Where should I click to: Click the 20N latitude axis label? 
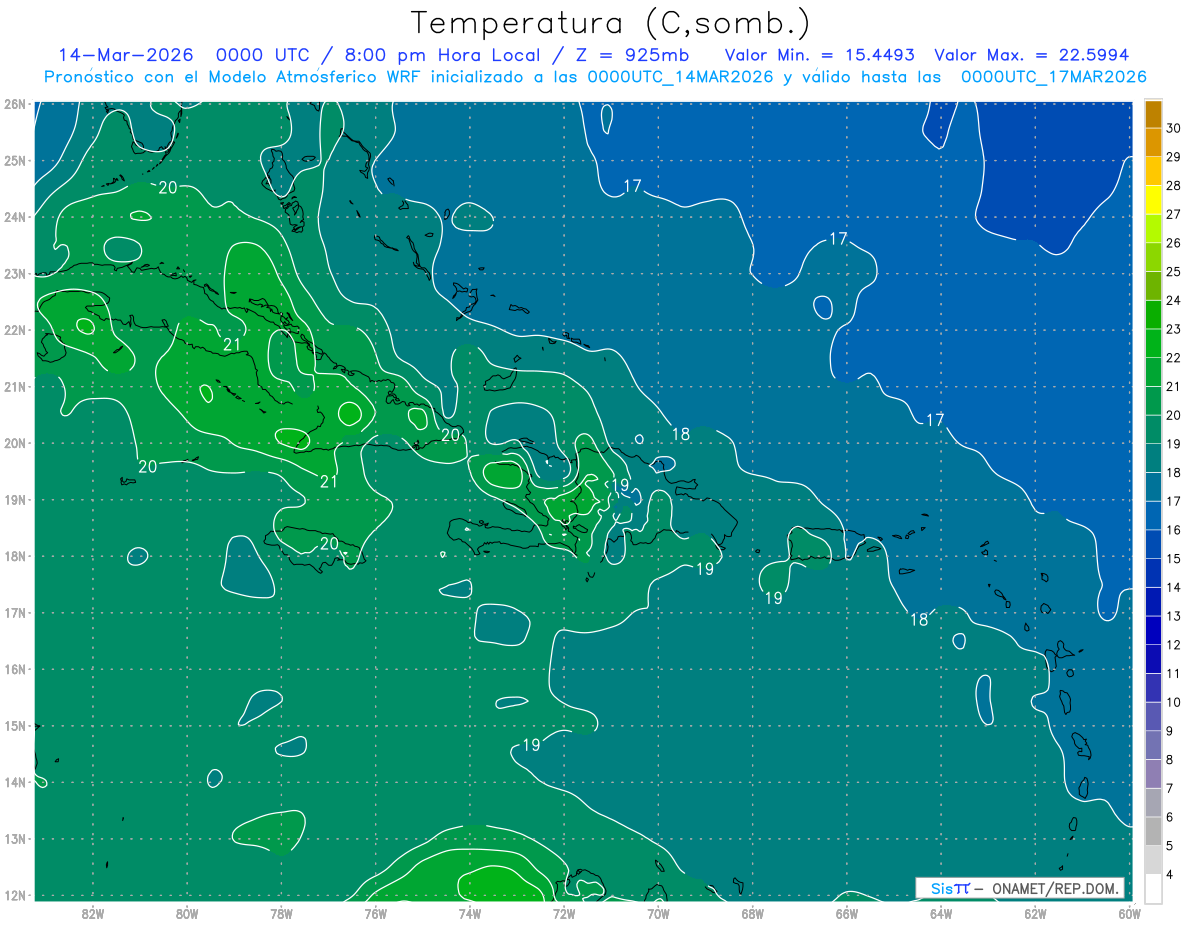point(14,443)
